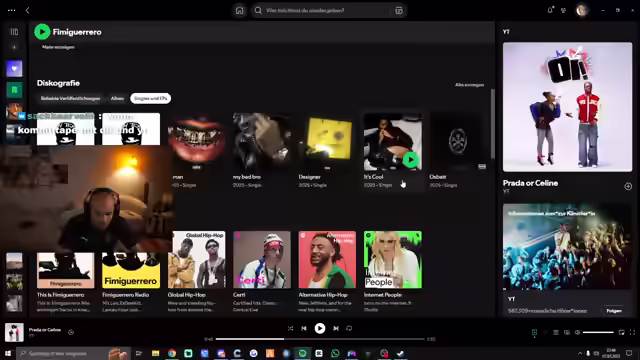This screenshot has height=360, width=640.
Task: Open the Spotify Home page
Action: (x=240, y=11)
